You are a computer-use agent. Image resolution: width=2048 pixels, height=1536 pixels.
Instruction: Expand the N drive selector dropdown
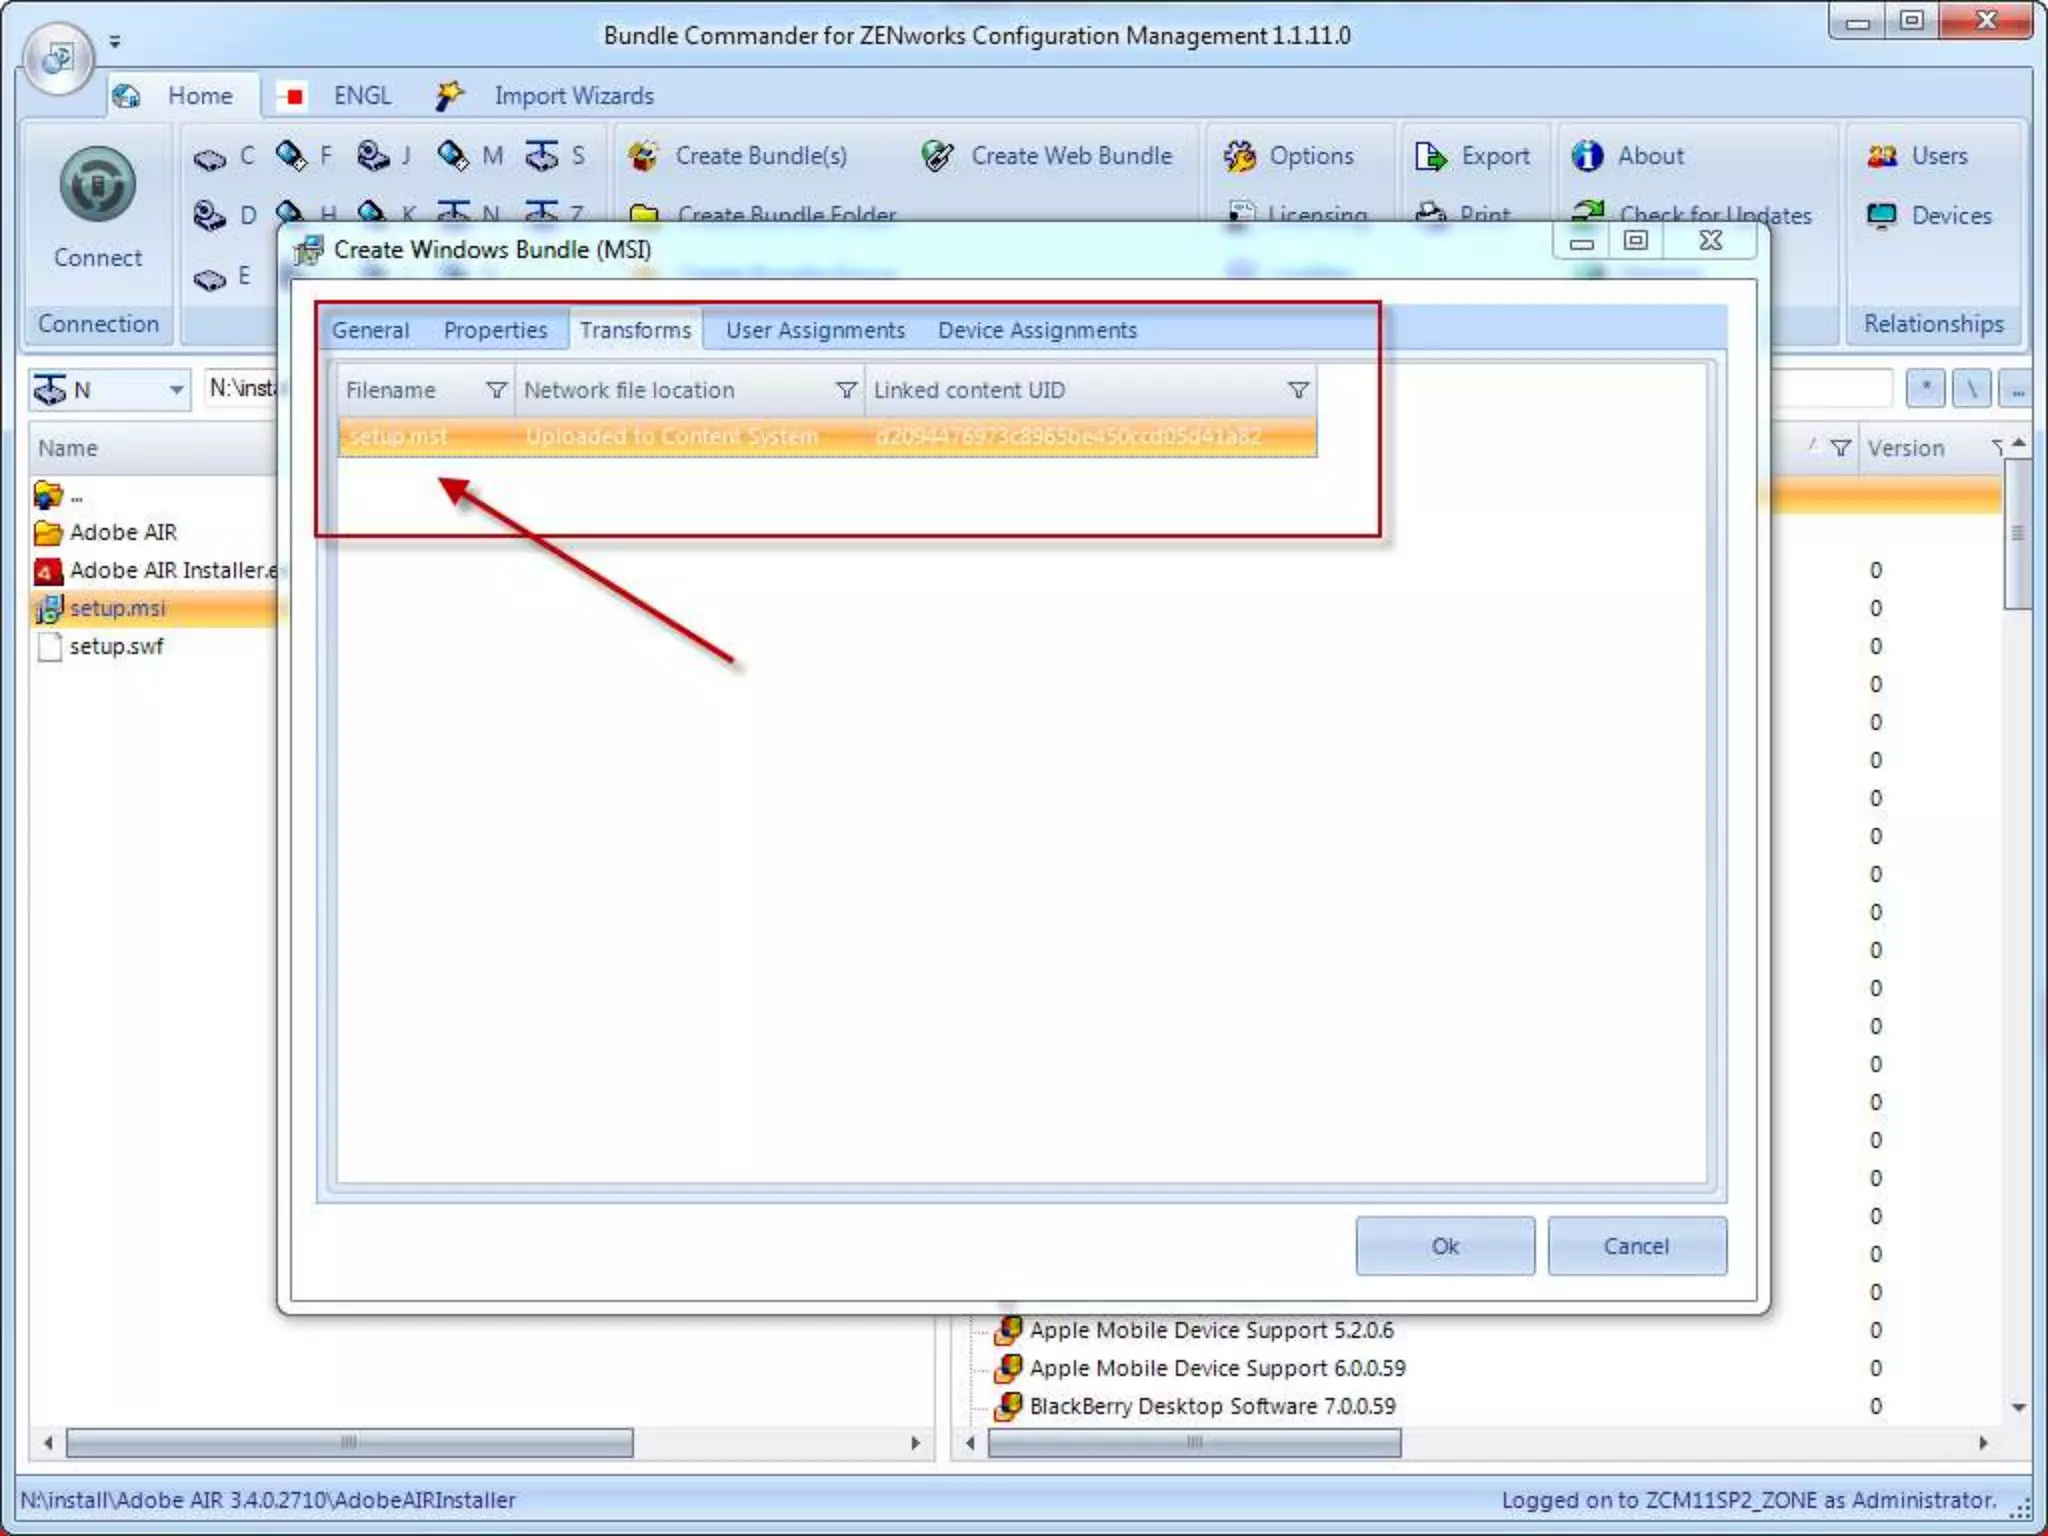click(176, 389)
